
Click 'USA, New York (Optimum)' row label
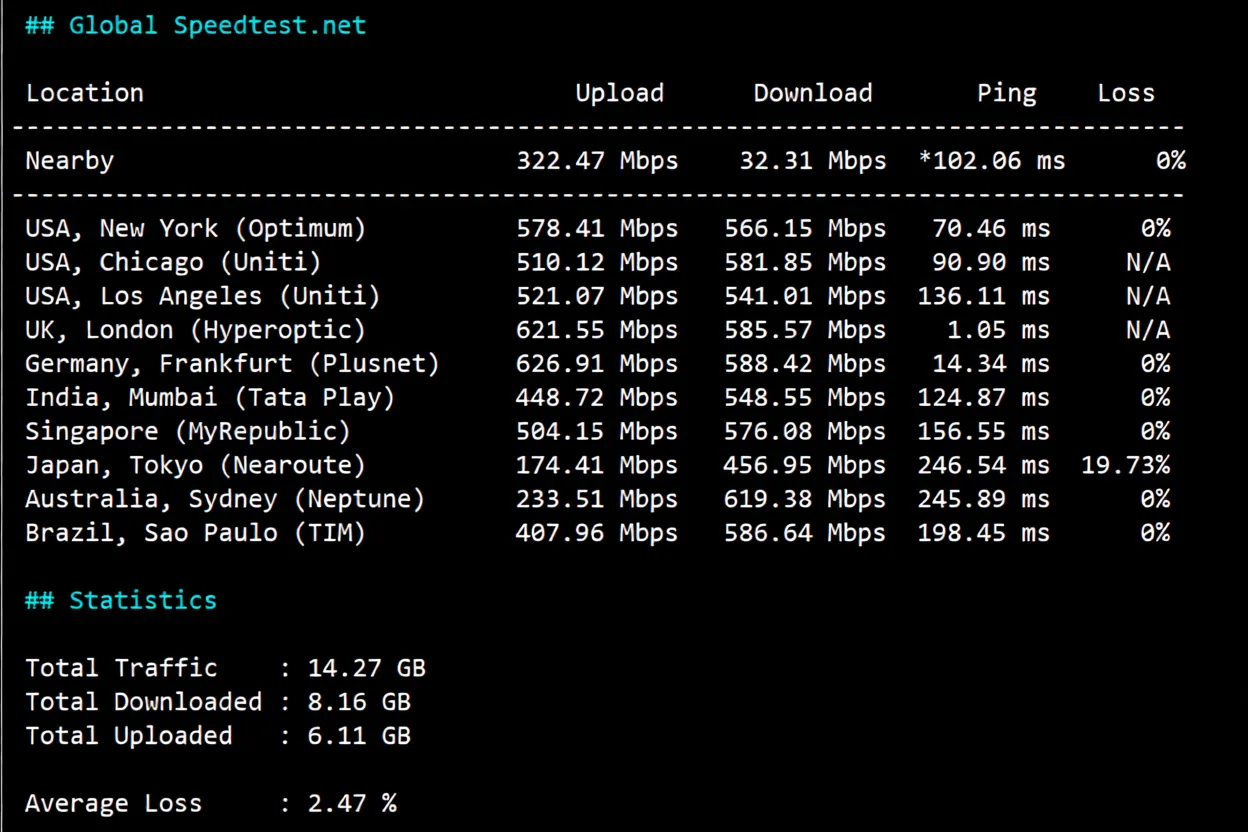point(196,229)
